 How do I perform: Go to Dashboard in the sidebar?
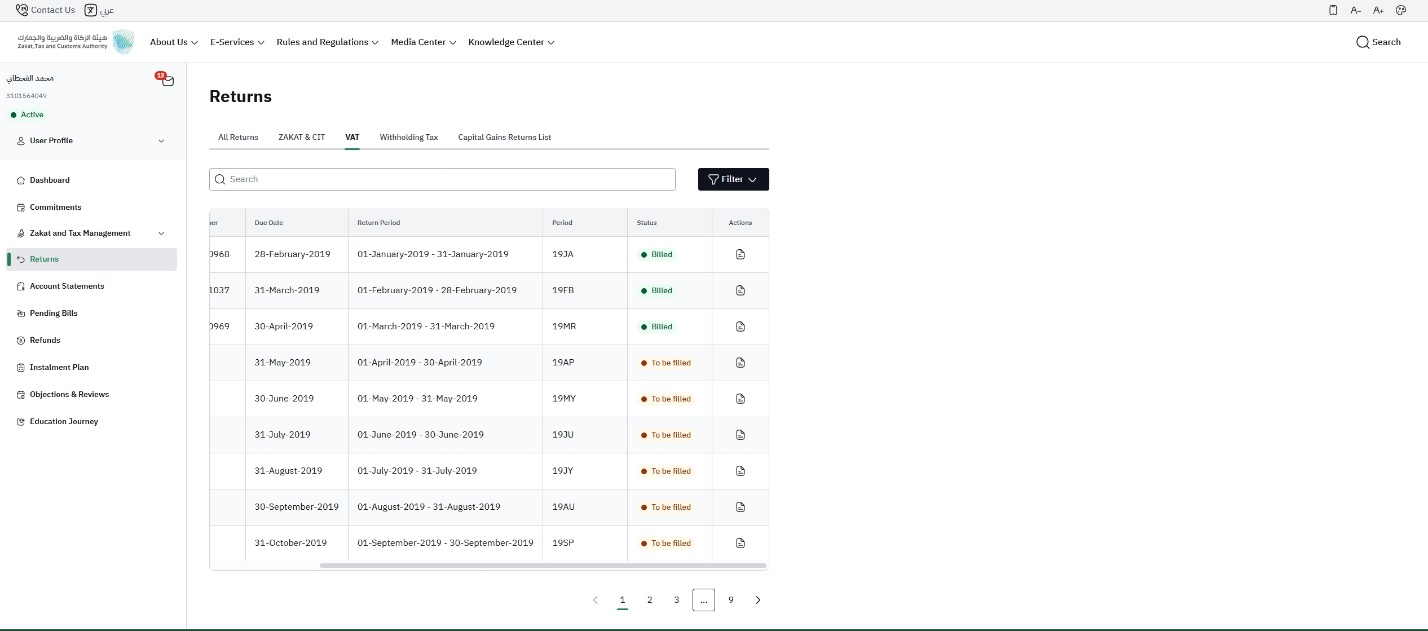(x=49, y=180)
